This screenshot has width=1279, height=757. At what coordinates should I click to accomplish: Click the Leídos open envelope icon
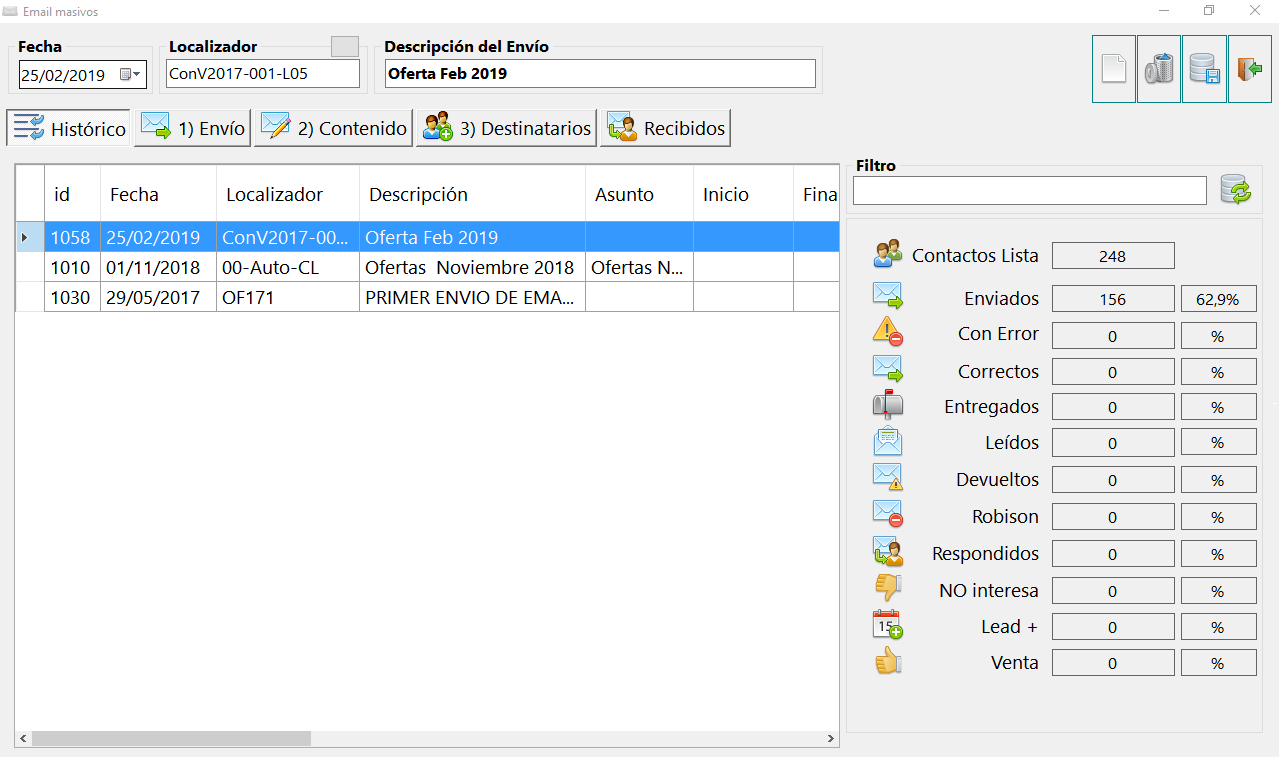point(888,441)
